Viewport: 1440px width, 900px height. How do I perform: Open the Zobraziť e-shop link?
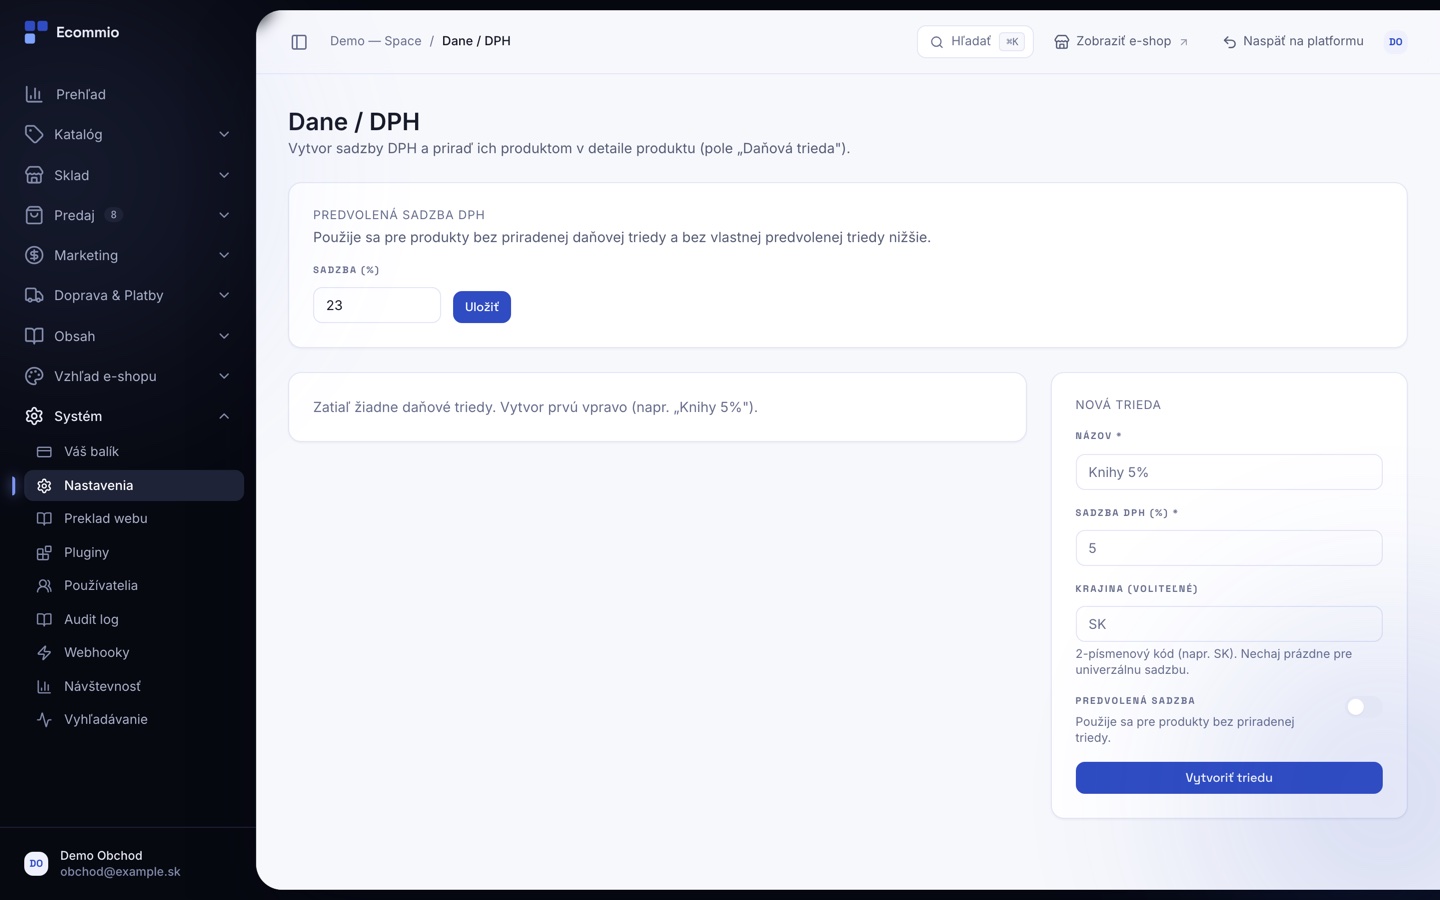pyautogui.click(x=1121, y=42)
